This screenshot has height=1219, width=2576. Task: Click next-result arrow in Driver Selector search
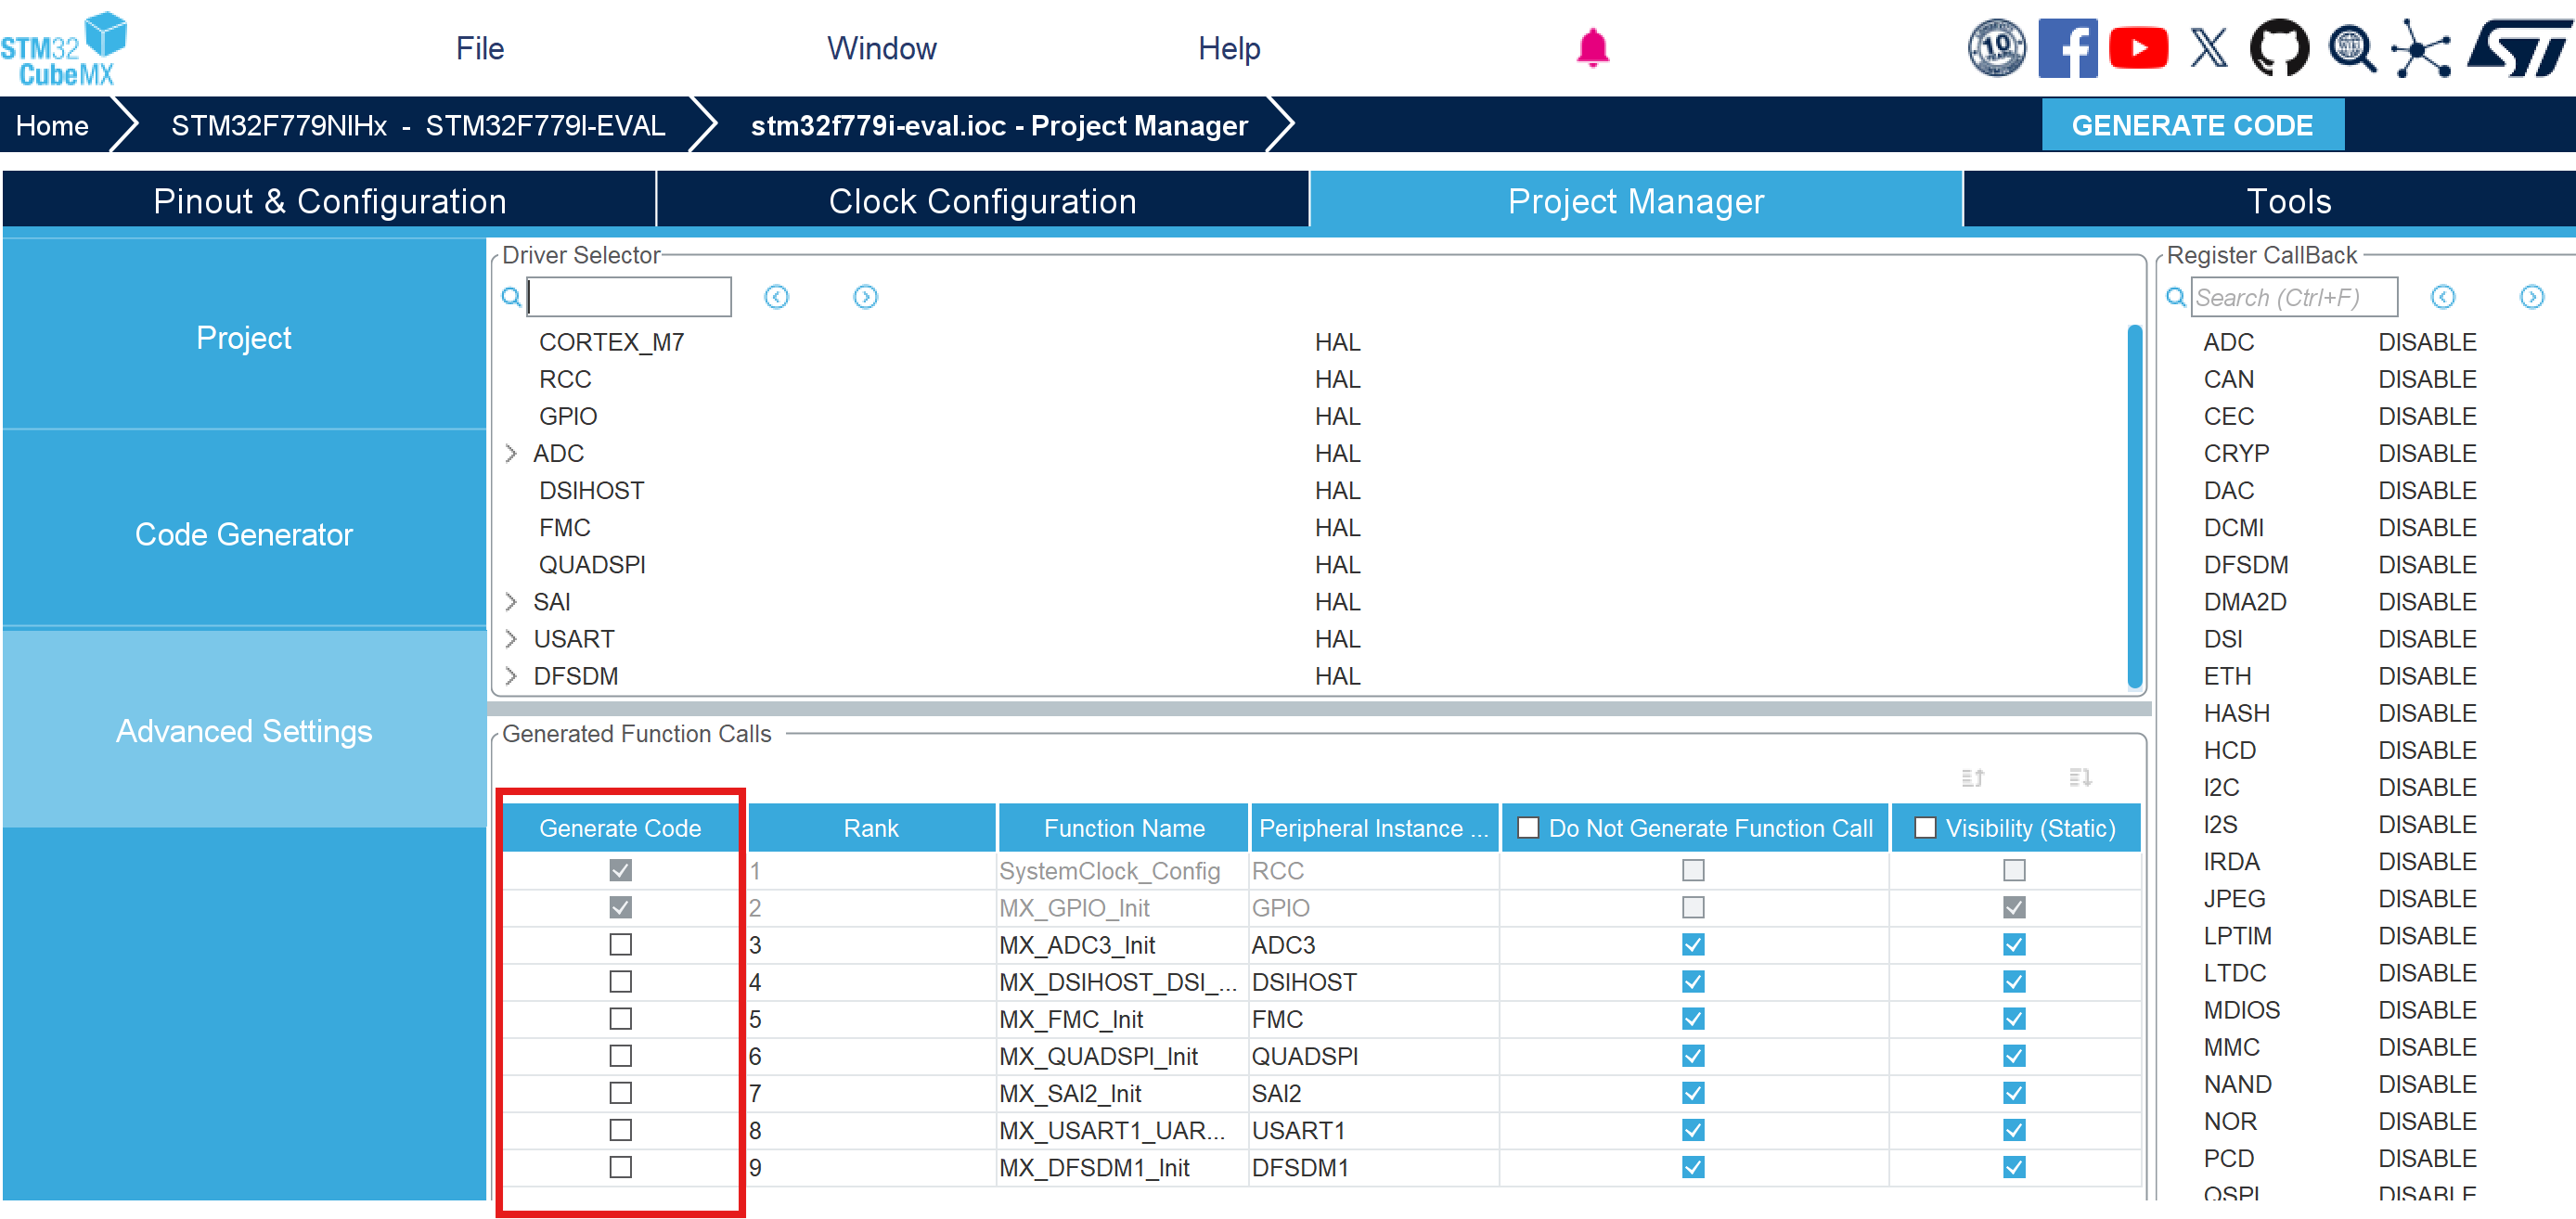(865, 297)
